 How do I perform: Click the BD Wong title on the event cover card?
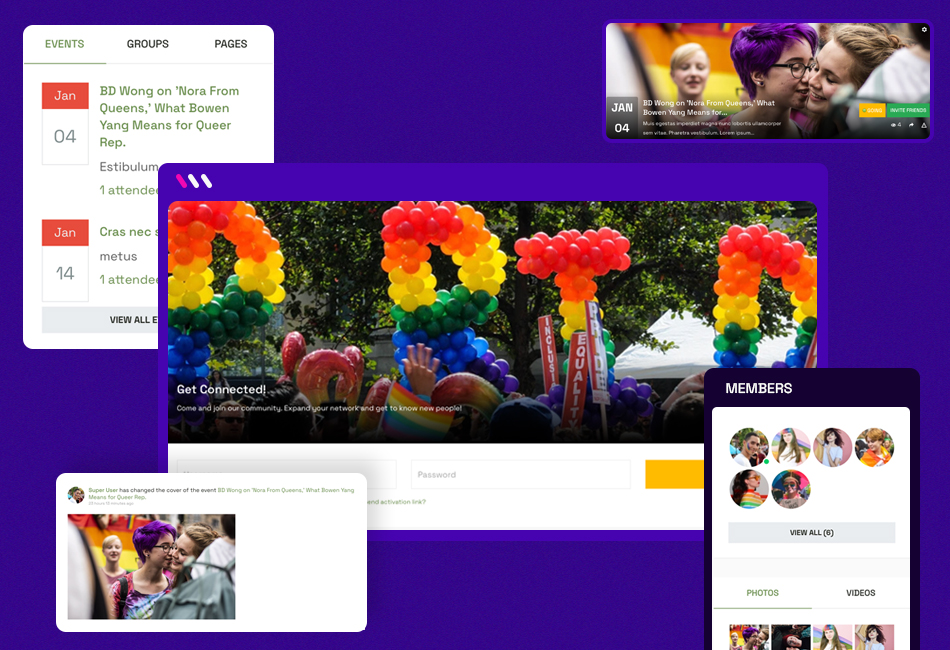coord(709,107)
